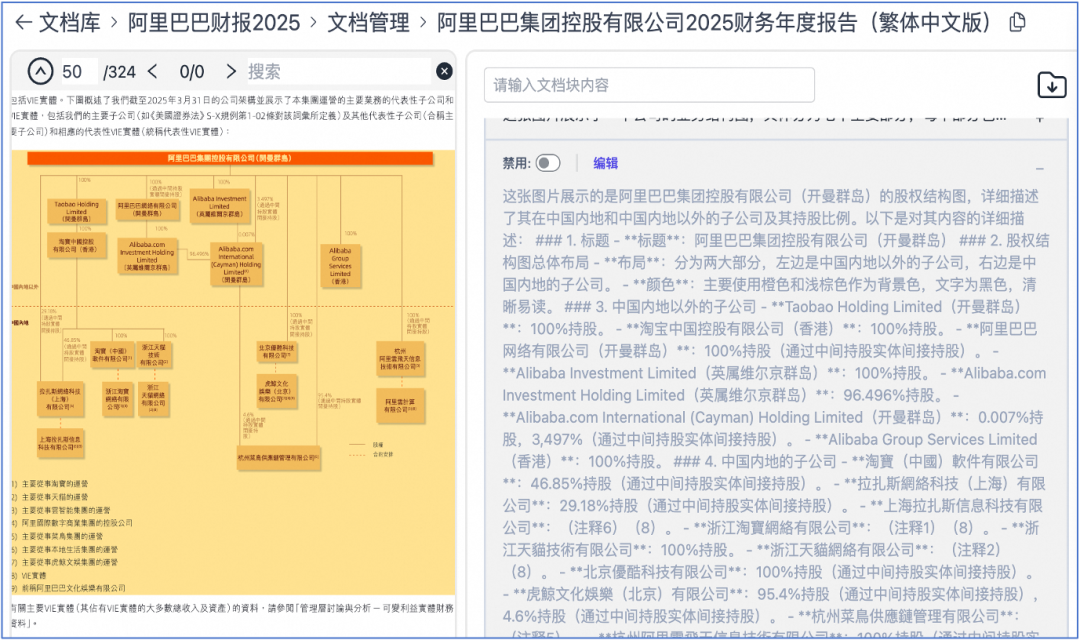
Task: Go to next search match arrow
Action: (x=231, y=71)
